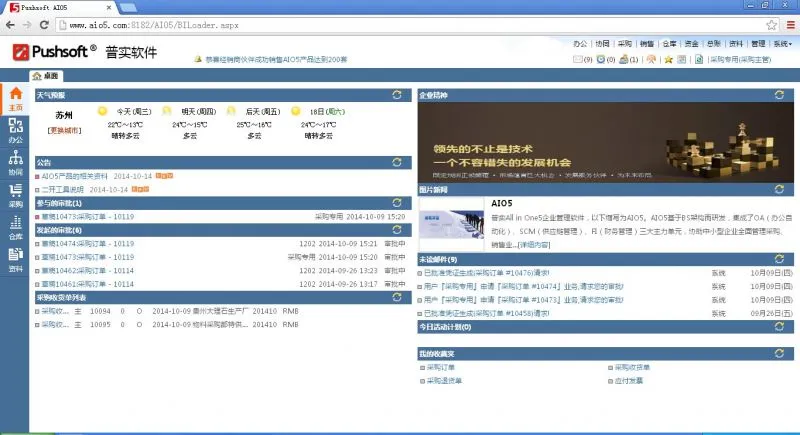Open the 销售 top menu item

click(647, 44)
